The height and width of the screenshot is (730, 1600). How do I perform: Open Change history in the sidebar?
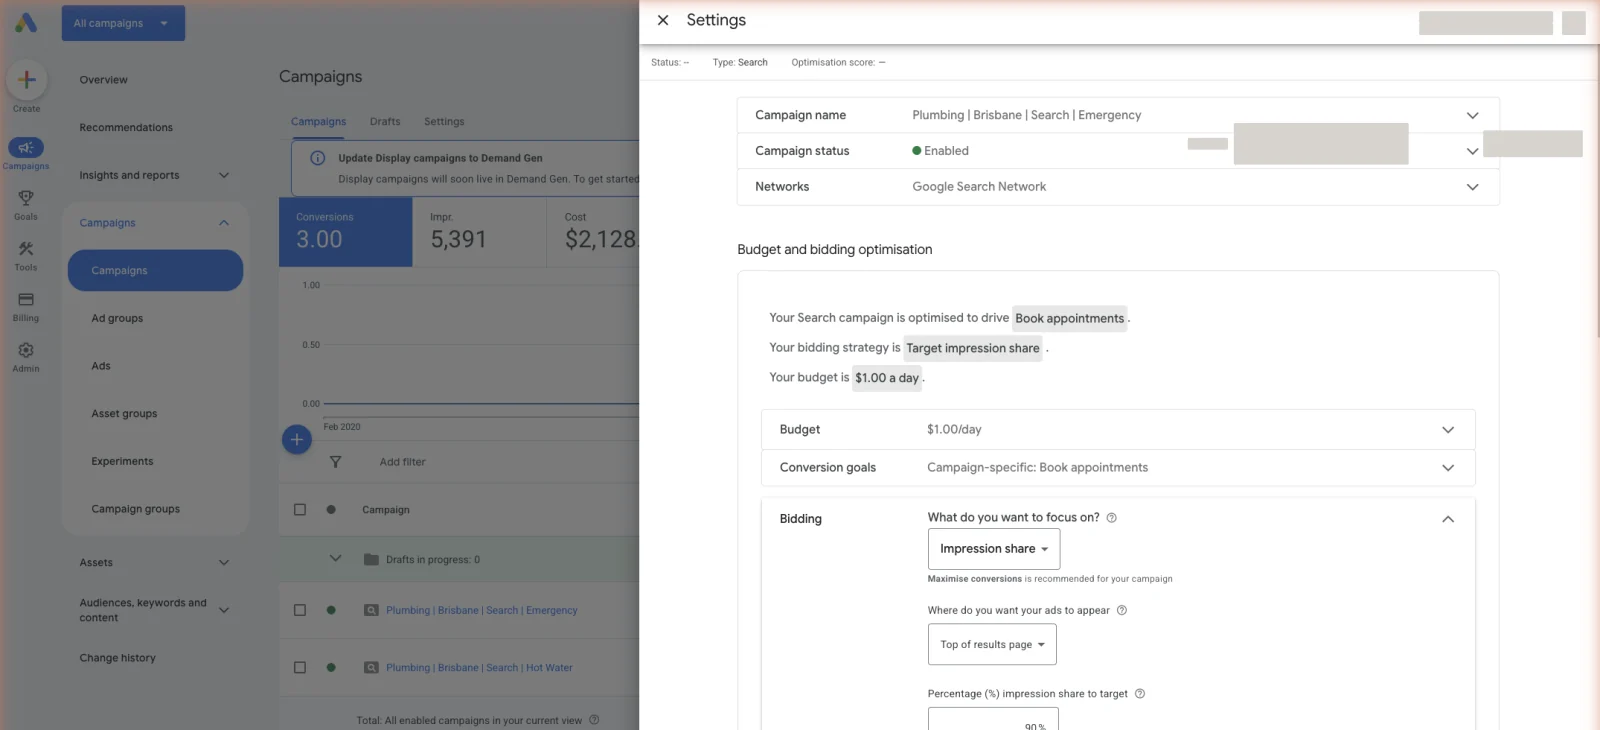pos(118,658)
